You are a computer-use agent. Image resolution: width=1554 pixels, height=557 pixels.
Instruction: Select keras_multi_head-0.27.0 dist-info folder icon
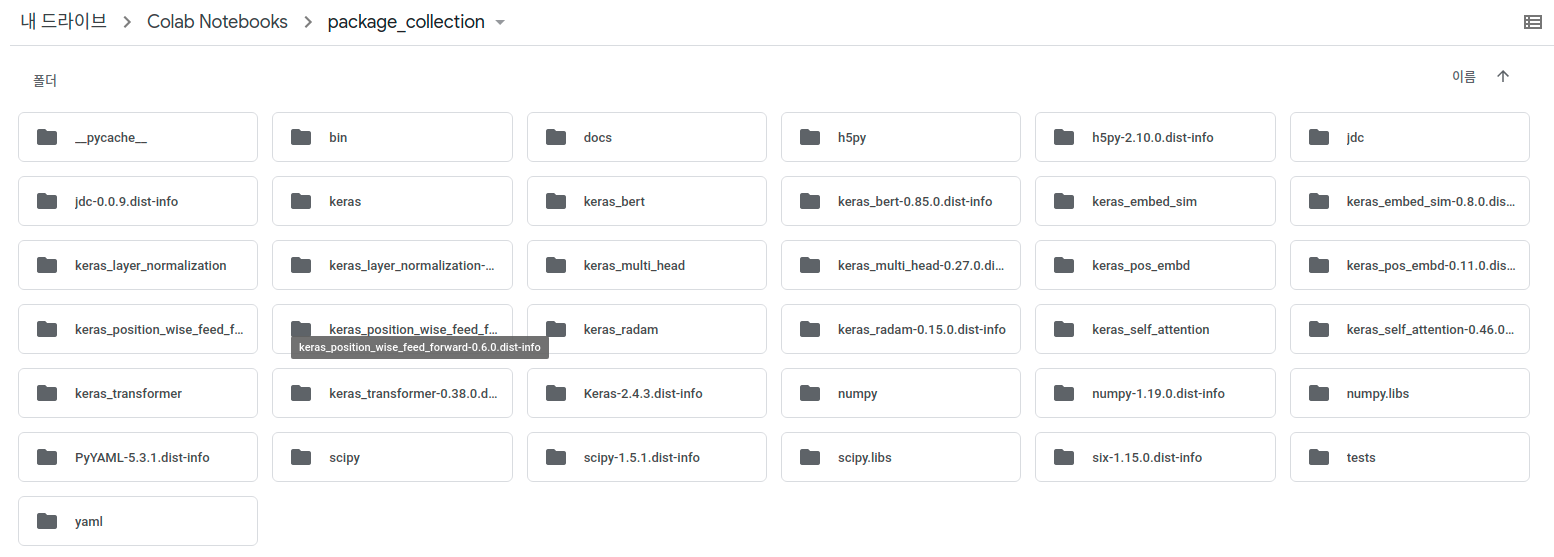pos(810,265)
